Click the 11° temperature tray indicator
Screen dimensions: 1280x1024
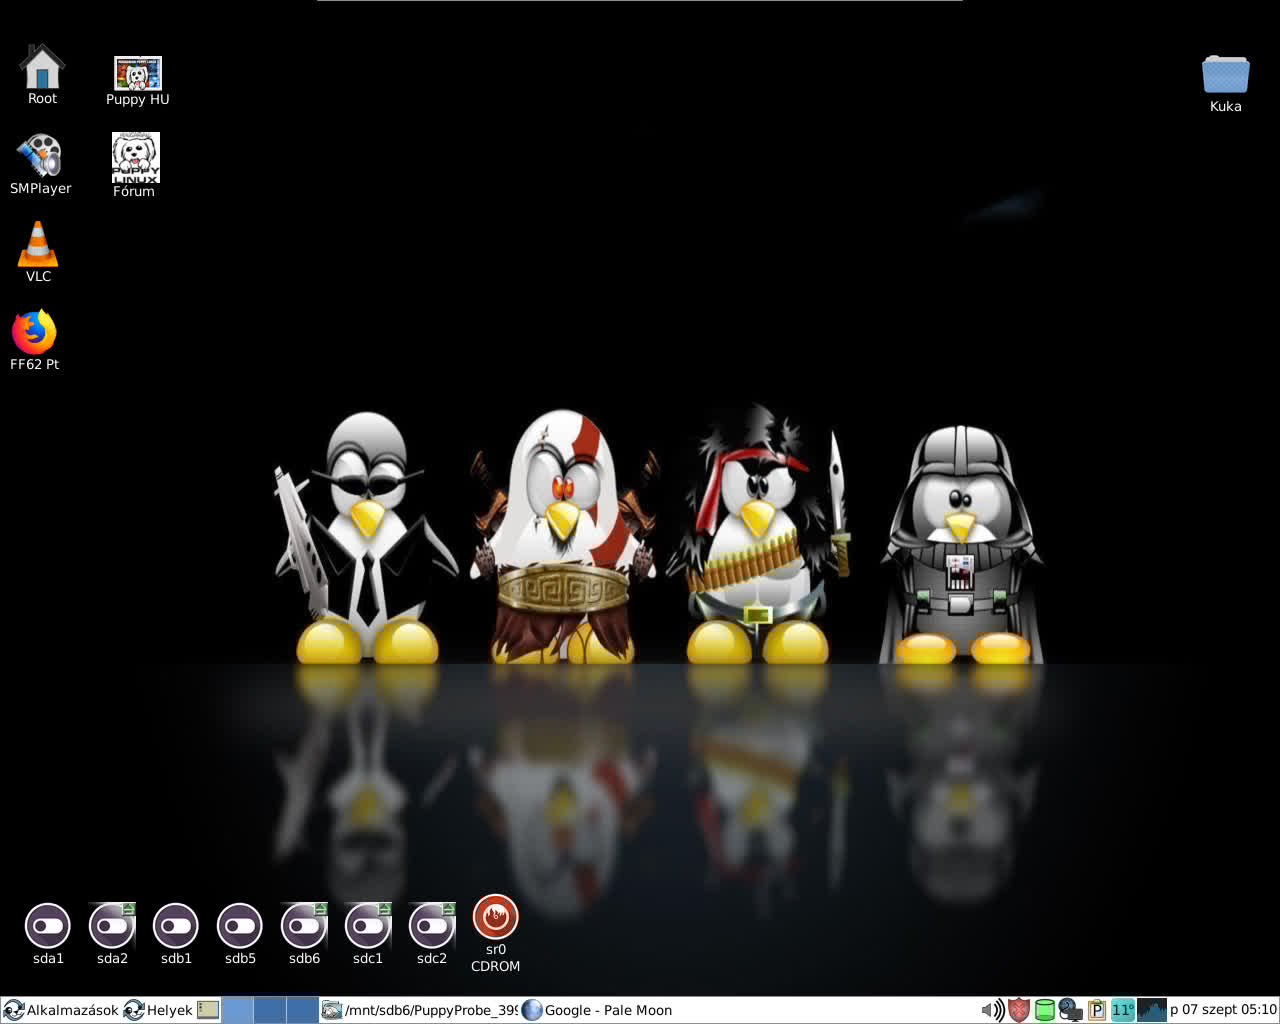pyautogui.click(x=1123, y=1010)
